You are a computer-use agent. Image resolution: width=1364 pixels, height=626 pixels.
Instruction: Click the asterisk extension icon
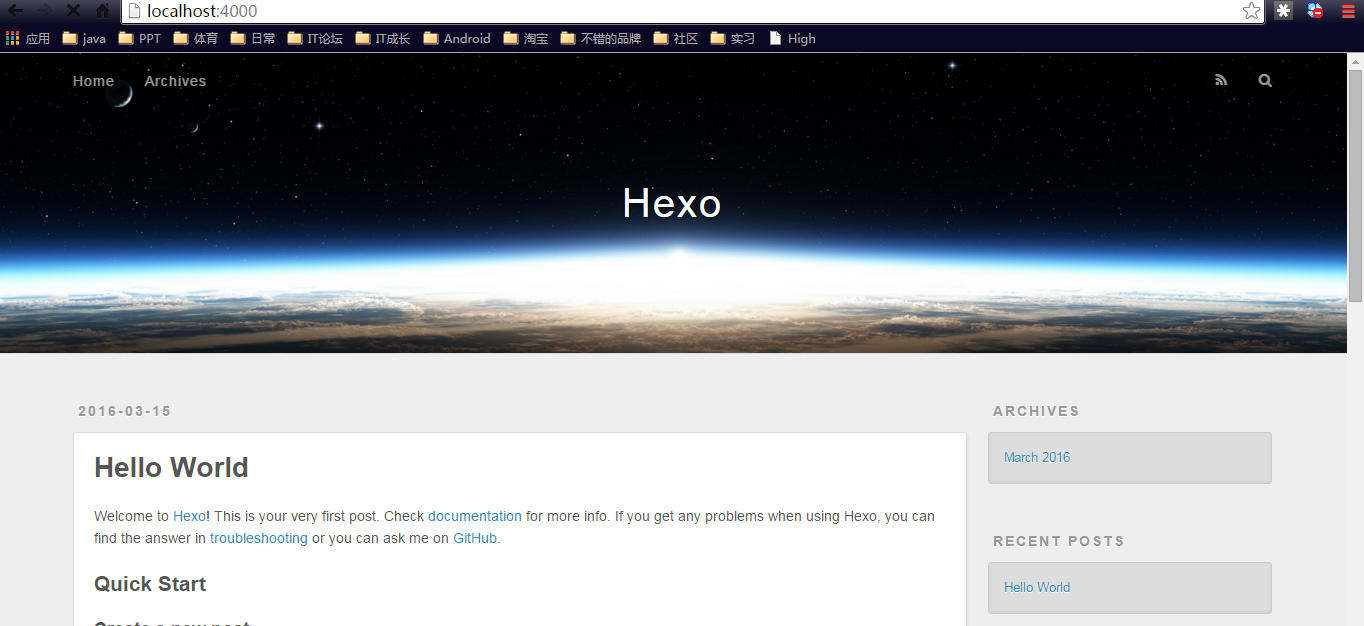click(1283, 11)
